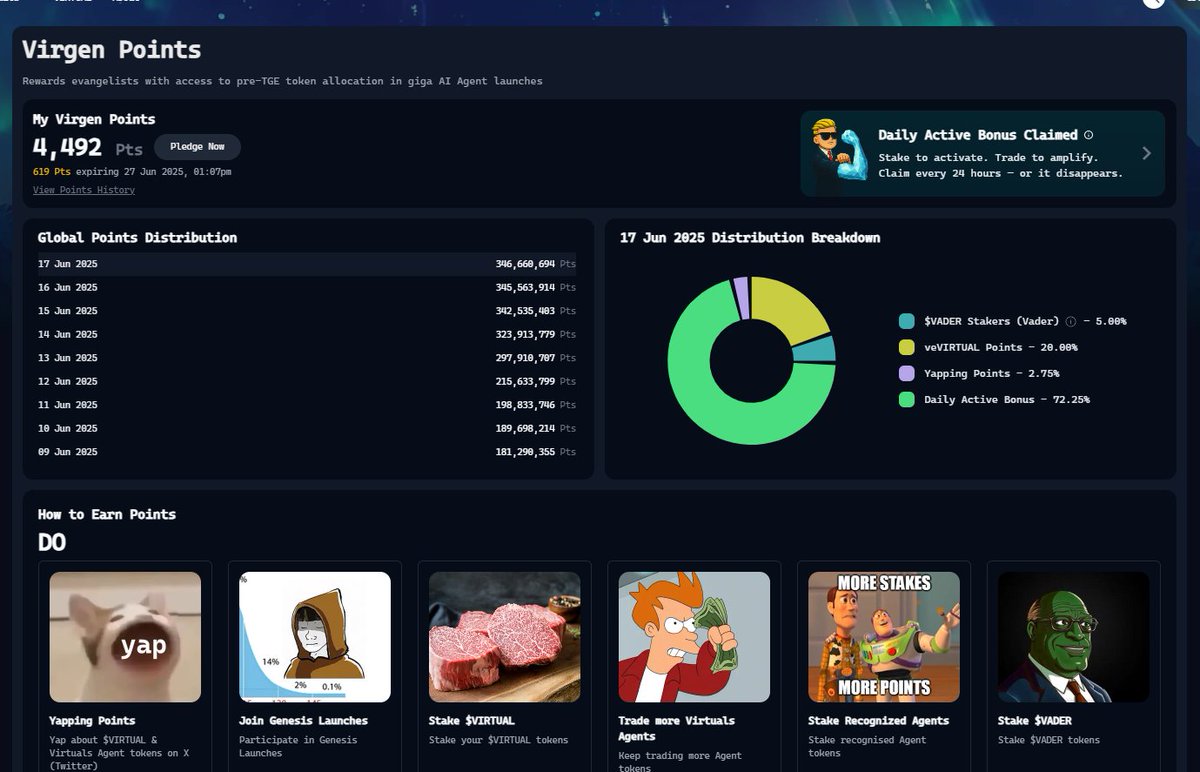
Task: Expand Daily Active Bonus chevron arrow
Action: [1146, 153]
